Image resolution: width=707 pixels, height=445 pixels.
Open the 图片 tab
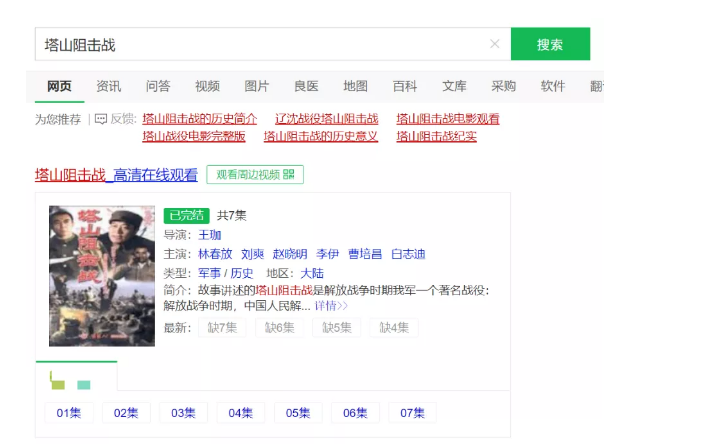257,86
